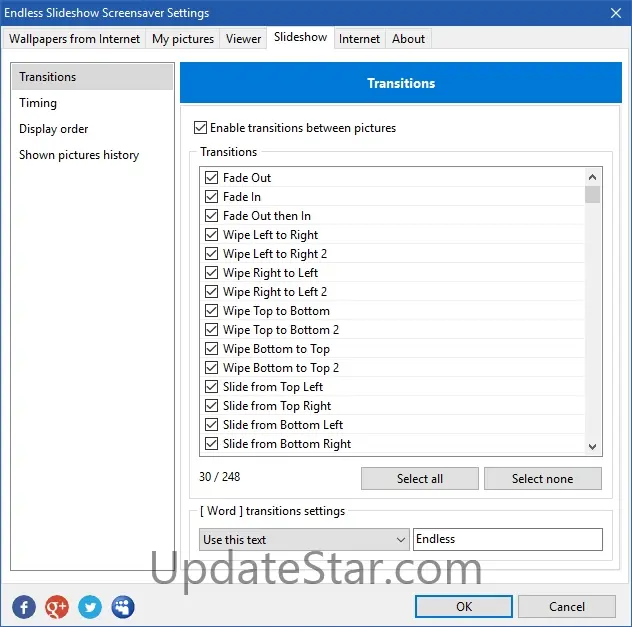
Task: Toggle Wipe Right to Left checkbox
Action: click(x=212, y=272)
